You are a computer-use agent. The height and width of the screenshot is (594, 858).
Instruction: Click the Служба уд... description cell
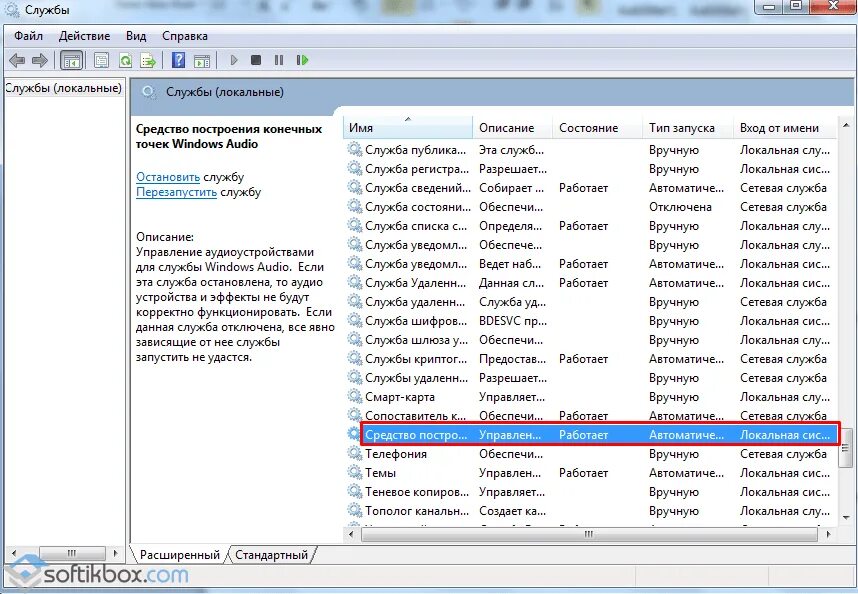[512, 302]
